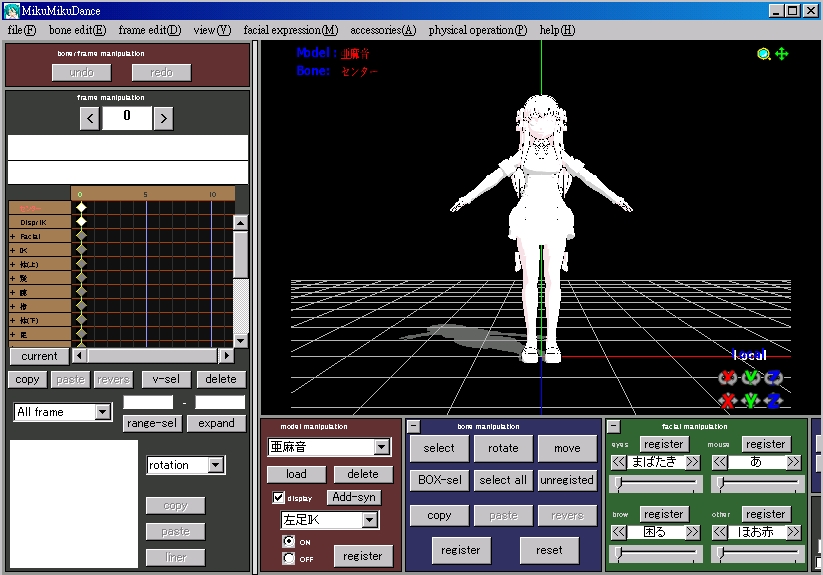Image resolution: width=823 pixels, height=575 pixels.
Task: Click timeline horizontal scroll right arrow
Action: [x=226, y=356]
